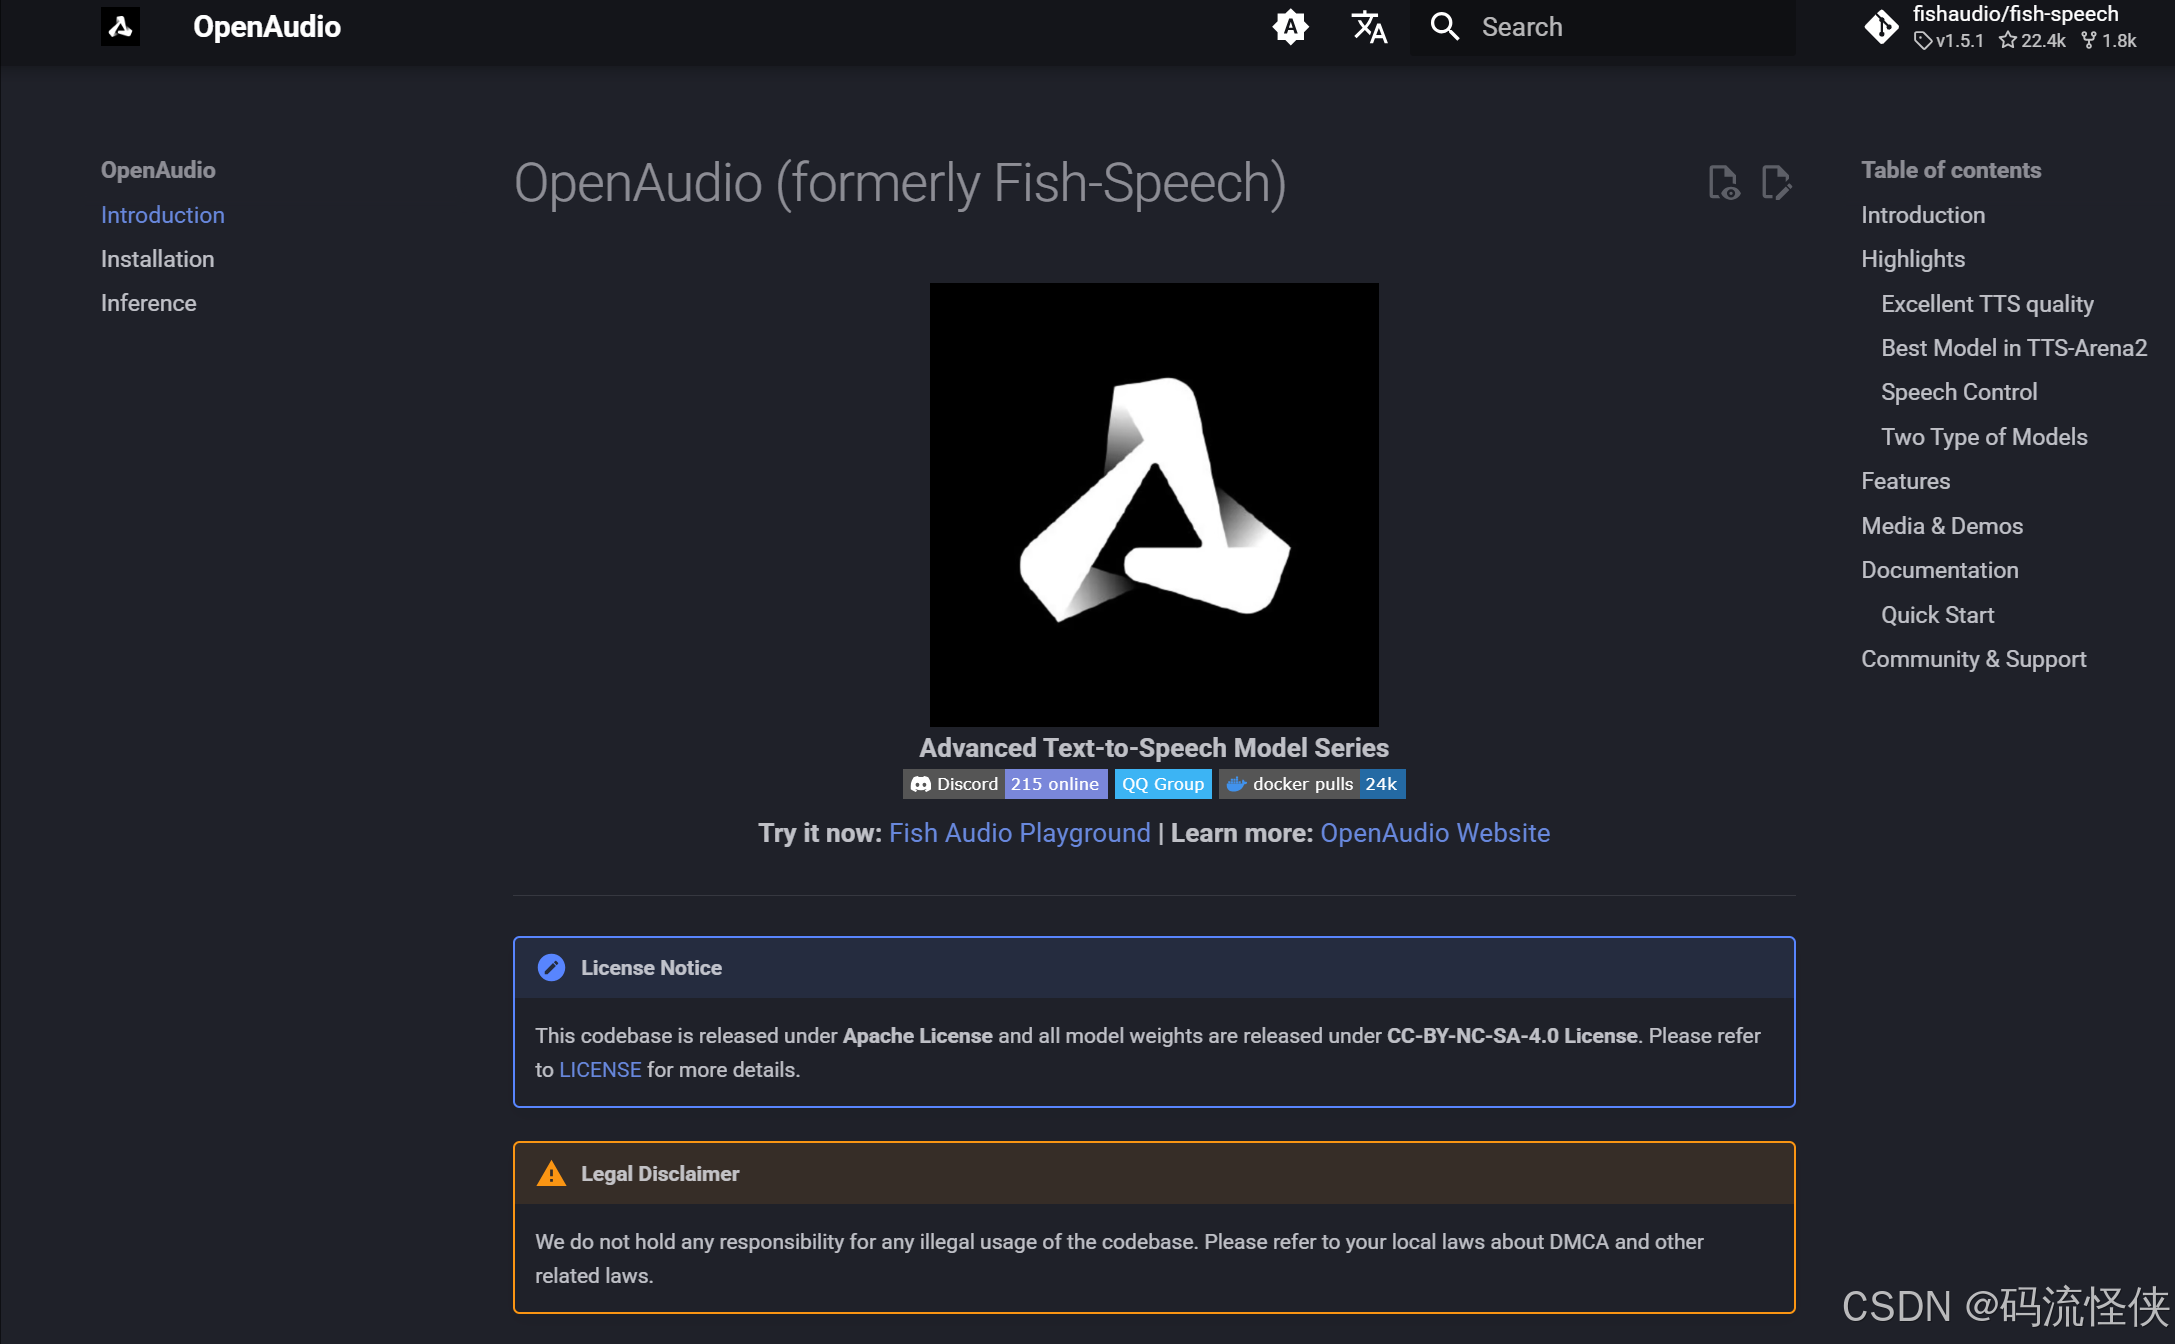Click the Discord 215 online badge
Viewport: 2175px width, 1344px height.
coord(1005,784)
